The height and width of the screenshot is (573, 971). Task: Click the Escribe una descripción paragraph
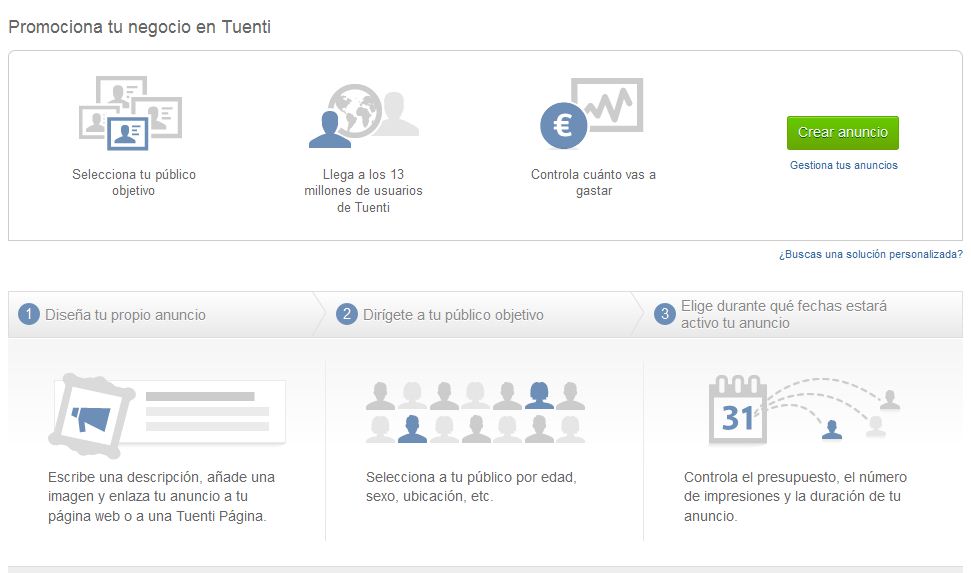161,496
